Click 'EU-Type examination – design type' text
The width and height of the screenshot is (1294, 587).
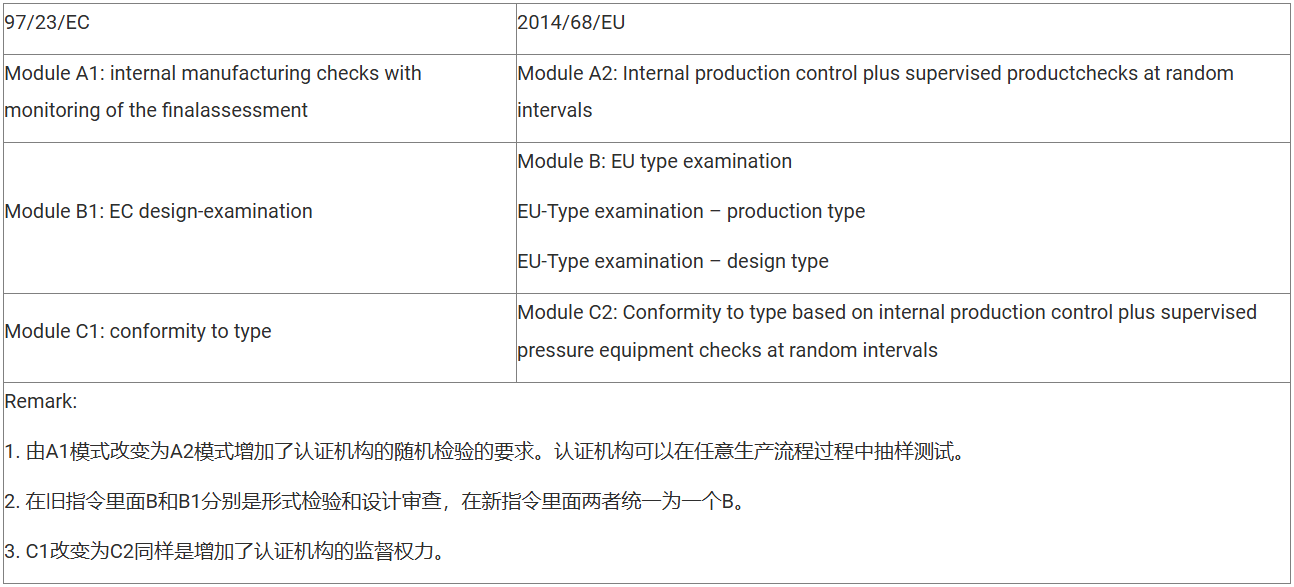(x=673, y=261)
